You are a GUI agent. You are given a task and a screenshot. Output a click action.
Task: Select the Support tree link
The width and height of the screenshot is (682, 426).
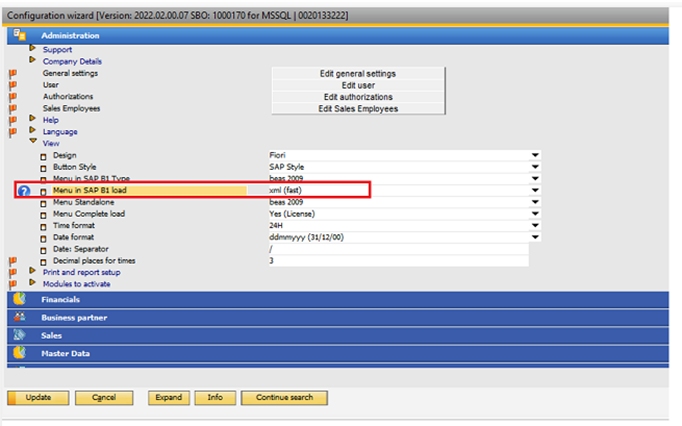[x=57, y=50]
